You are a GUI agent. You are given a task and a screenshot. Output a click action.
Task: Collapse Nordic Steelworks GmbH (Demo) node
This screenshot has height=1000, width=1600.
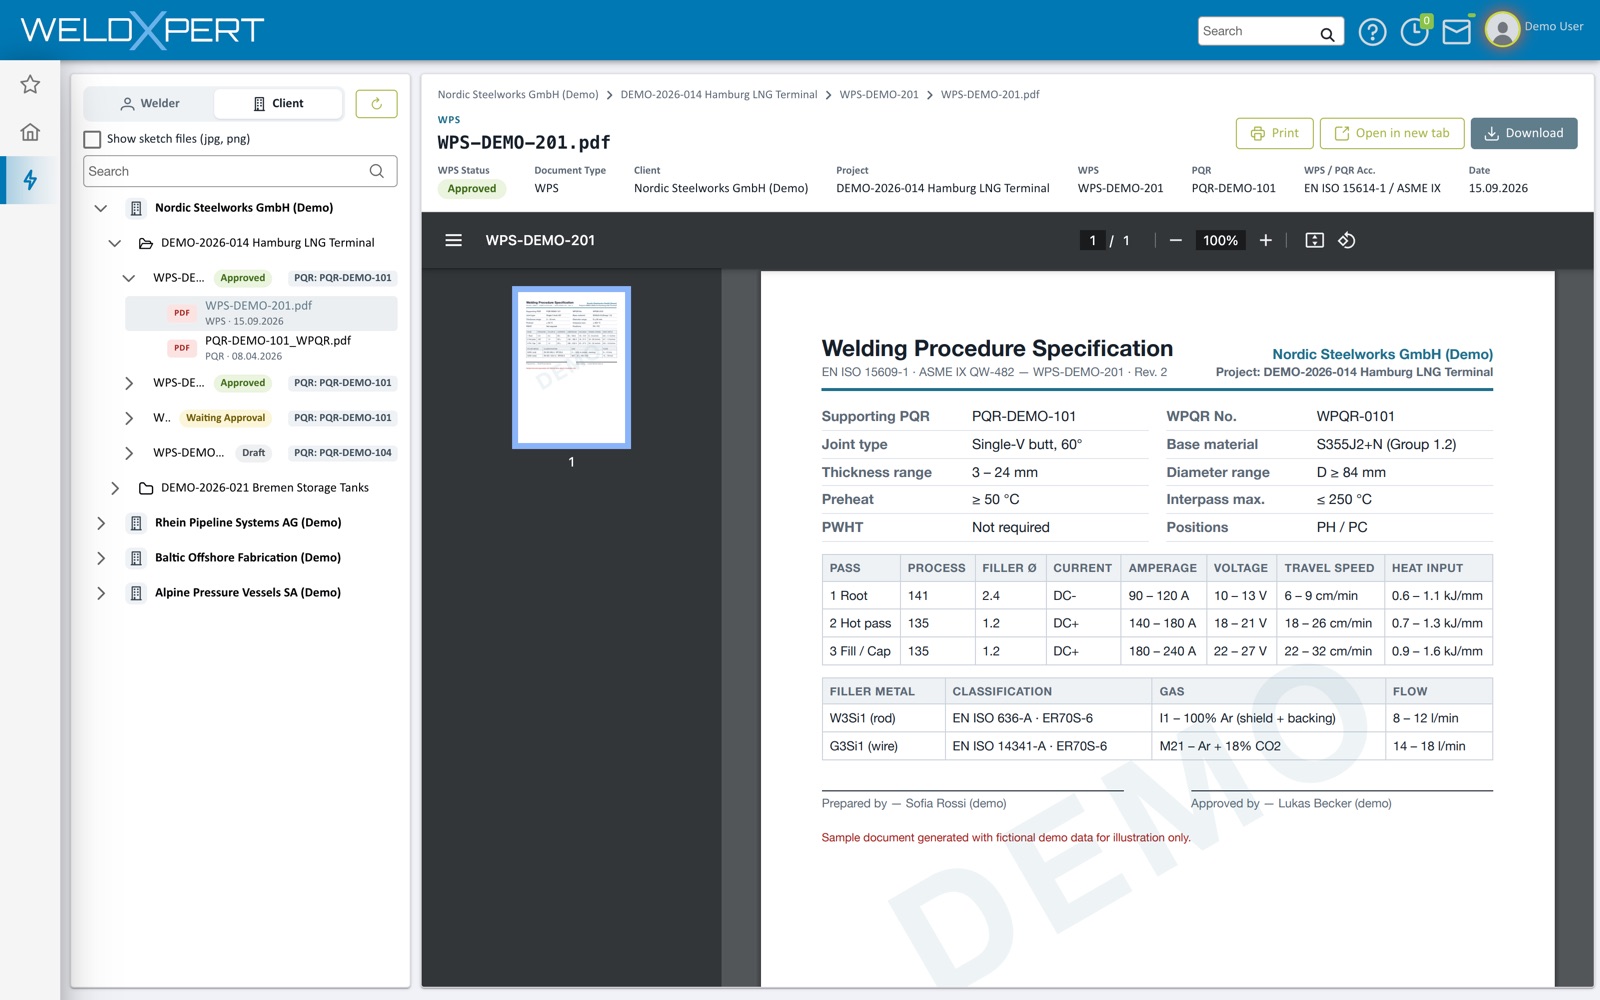pos(101,208)
